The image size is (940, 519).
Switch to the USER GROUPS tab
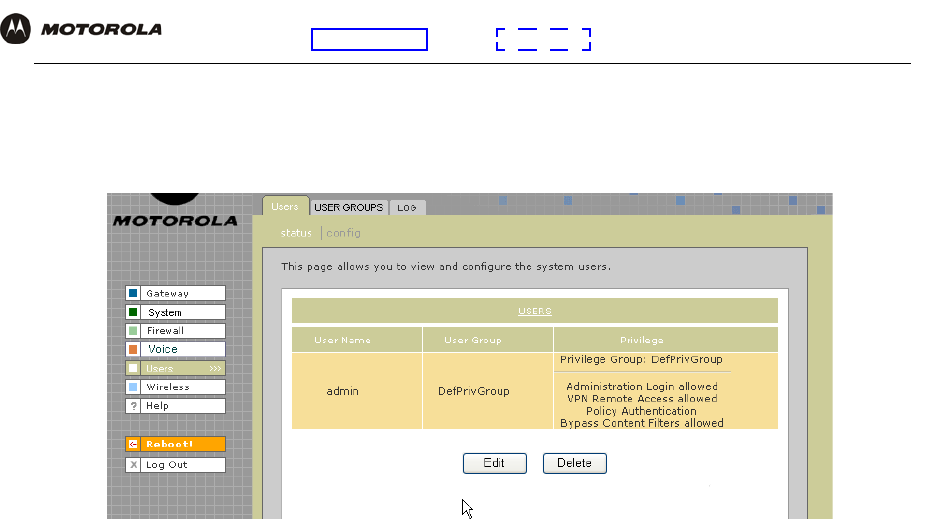[x=348, y=207]
